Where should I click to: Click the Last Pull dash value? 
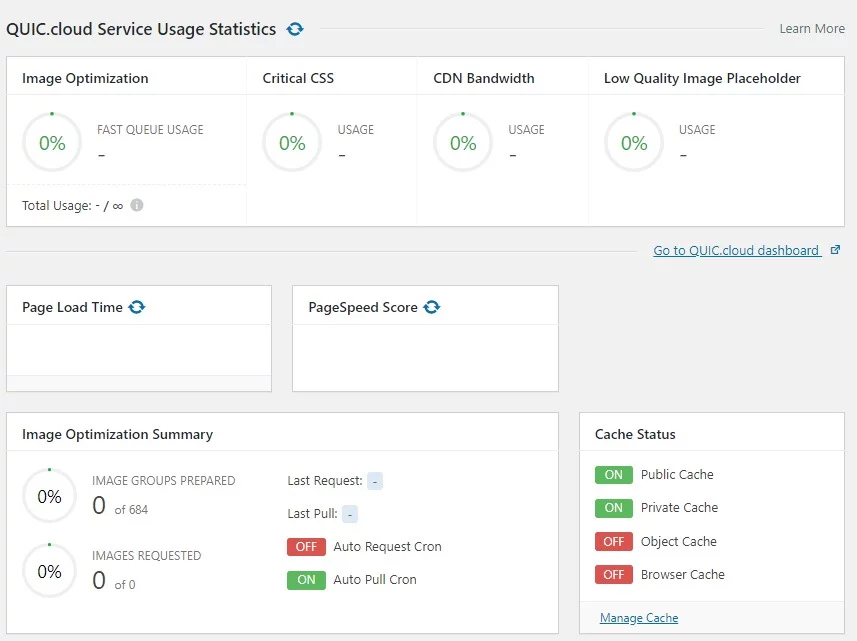(x=350, y=514)
